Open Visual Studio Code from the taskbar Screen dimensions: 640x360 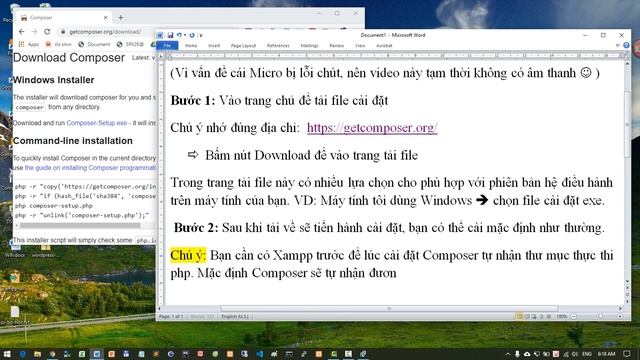pos(260,354)
